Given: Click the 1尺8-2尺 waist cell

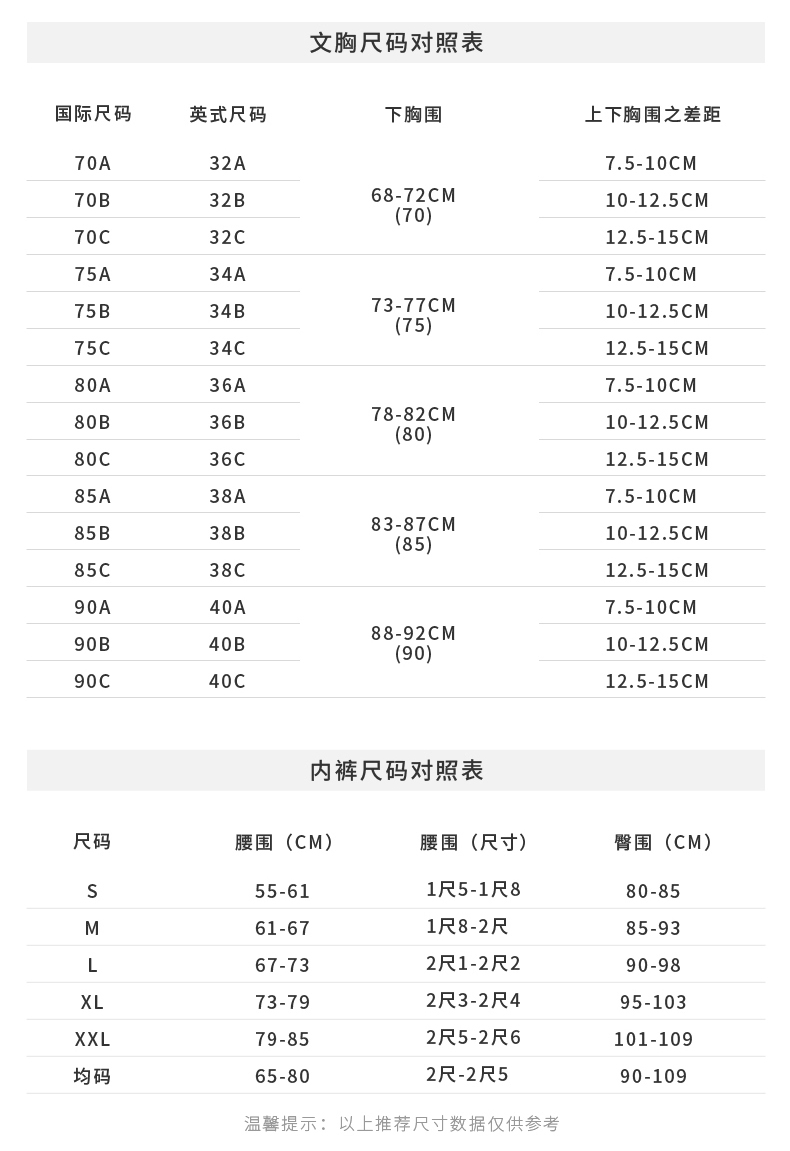Looking at the screenshot, I should (x=467, y=927).
